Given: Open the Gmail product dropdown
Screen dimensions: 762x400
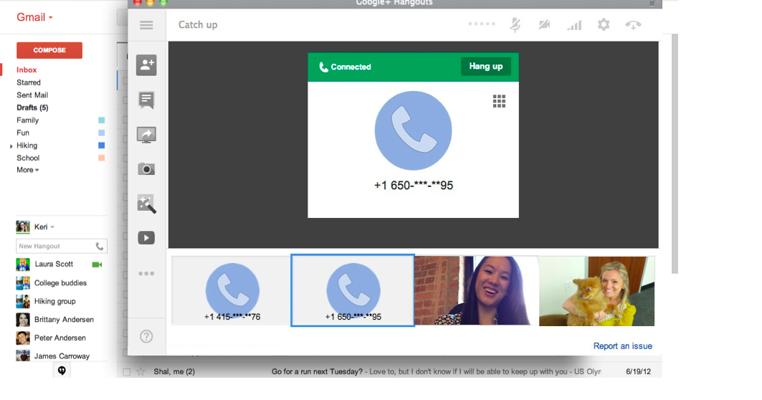Looking at the screenshot, I should 34,17.
